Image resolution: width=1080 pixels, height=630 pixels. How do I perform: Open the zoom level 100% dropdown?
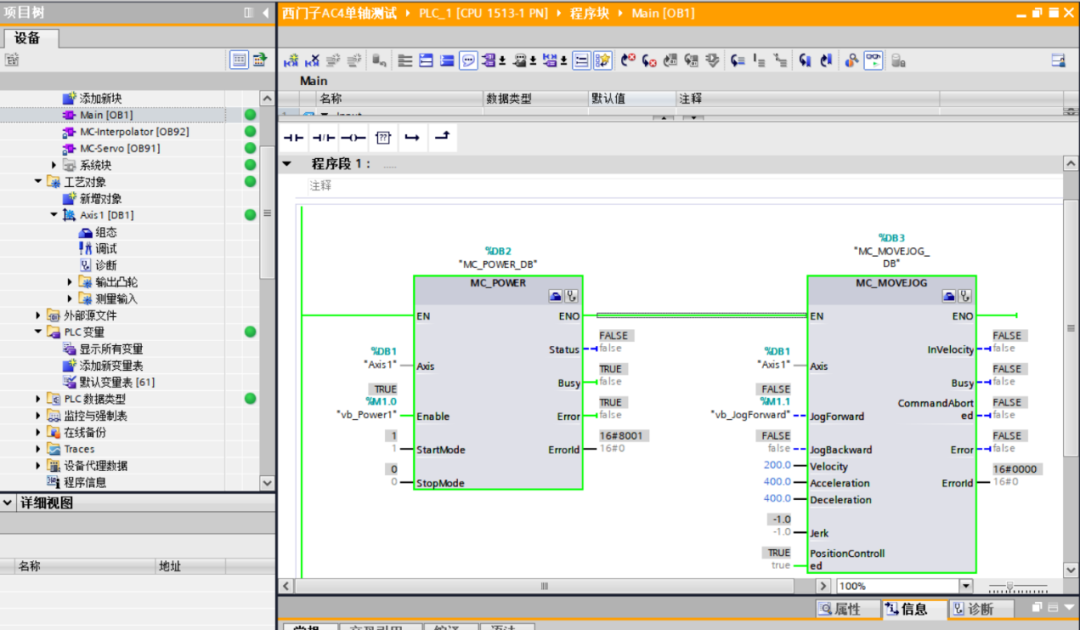coord(965,586)
